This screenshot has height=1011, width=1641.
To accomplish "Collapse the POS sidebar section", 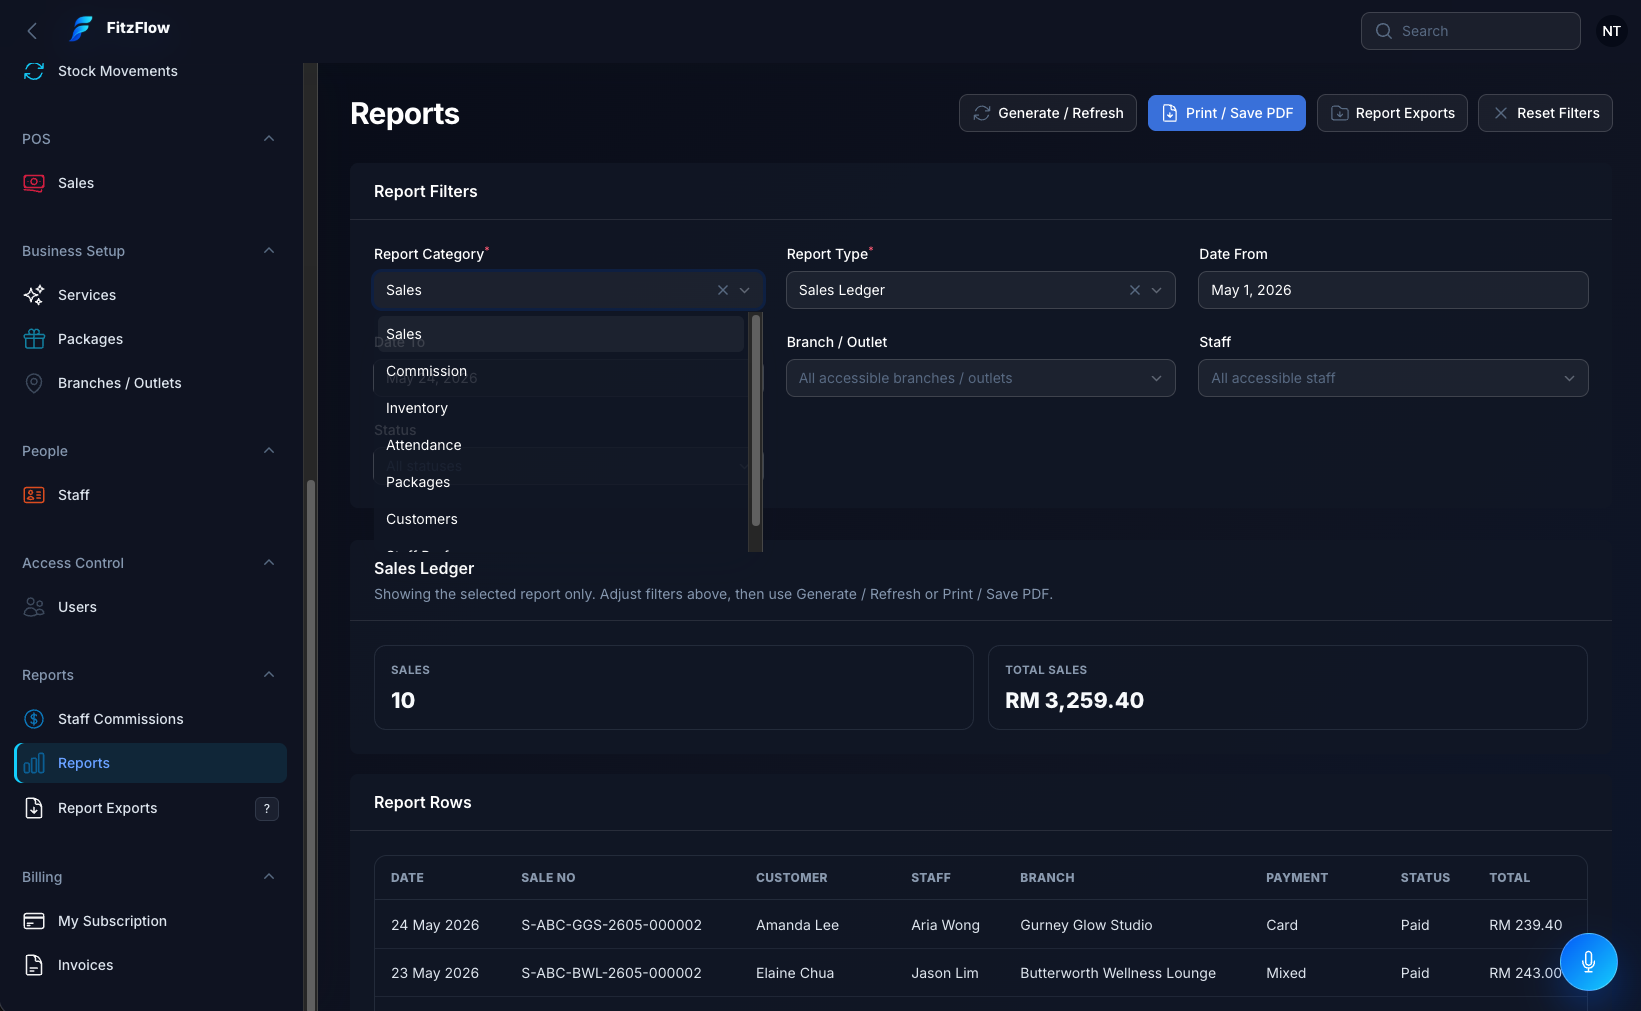I will click(269, 139).
